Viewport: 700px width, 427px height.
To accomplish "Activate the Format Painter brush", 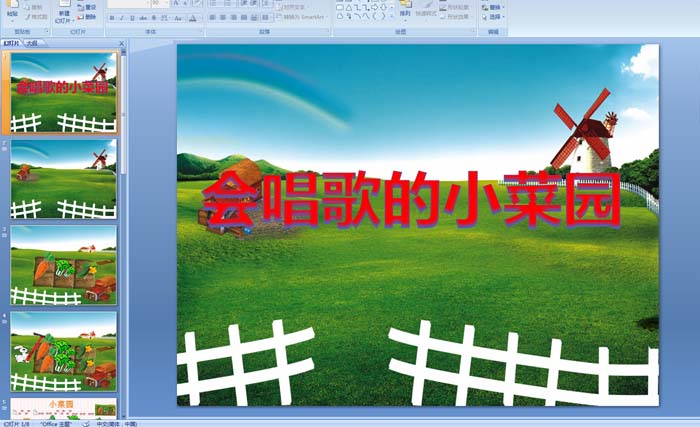I will [x=36, y=17].
